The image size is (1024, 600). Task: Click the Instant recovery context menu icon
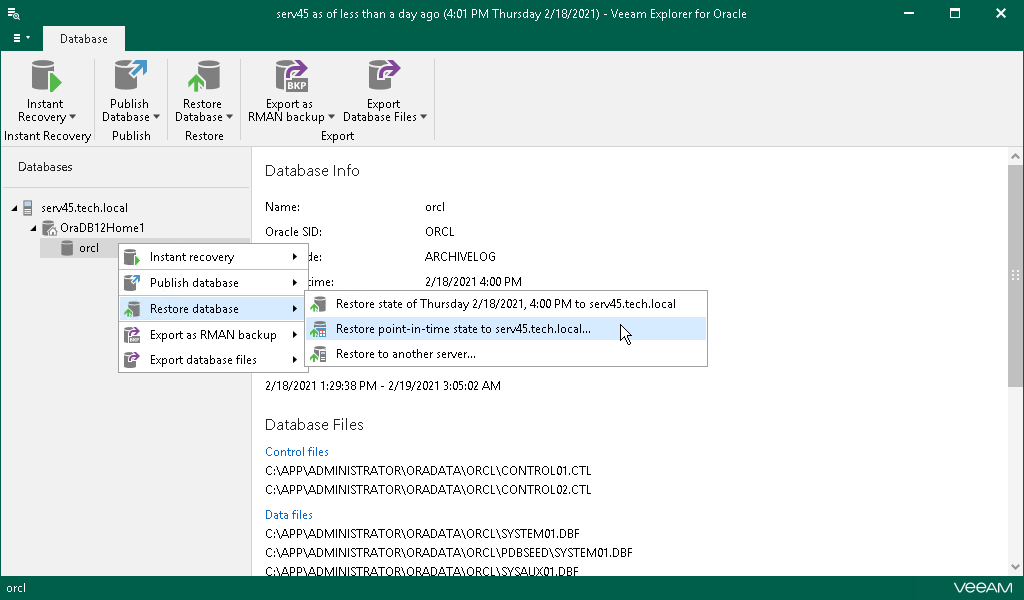pos(132,257)
